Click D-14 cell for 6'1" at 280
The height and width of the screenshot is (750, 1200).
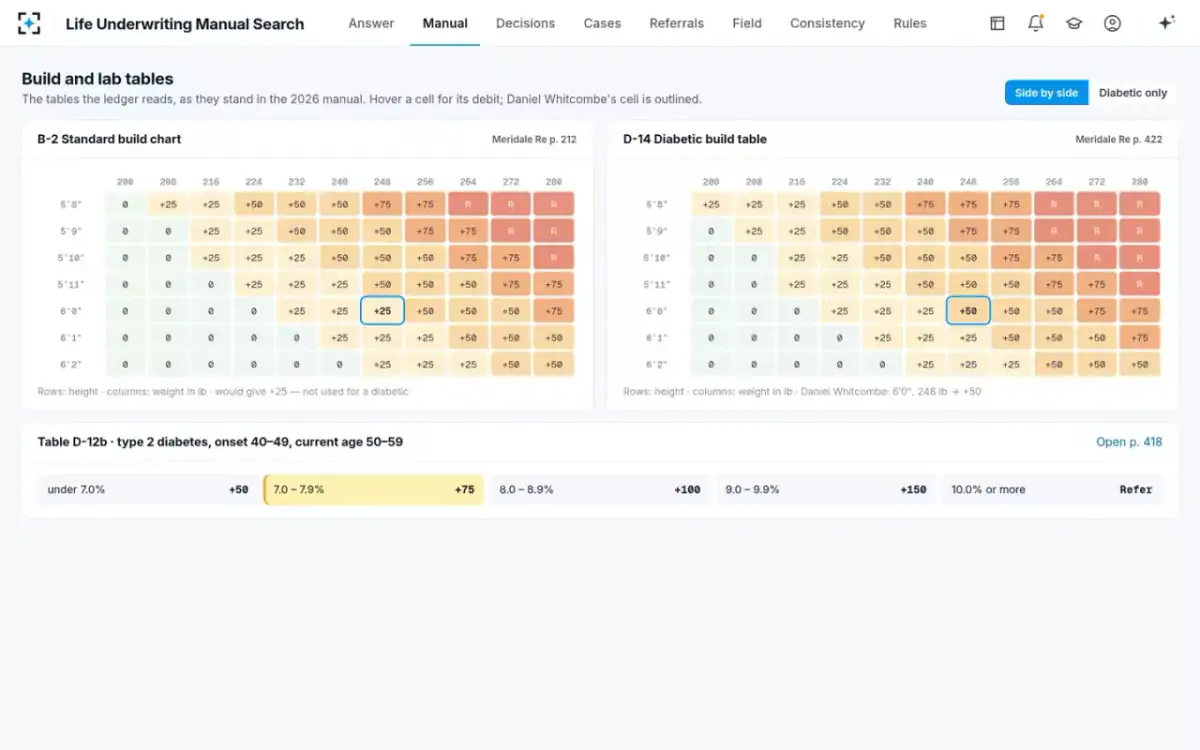coord(1140,338)
